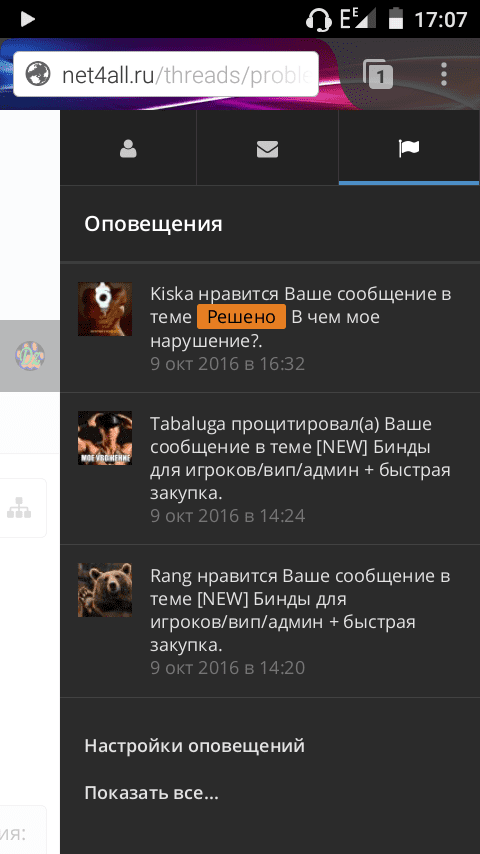Open the Kiska username link

(x=172, y=294)
